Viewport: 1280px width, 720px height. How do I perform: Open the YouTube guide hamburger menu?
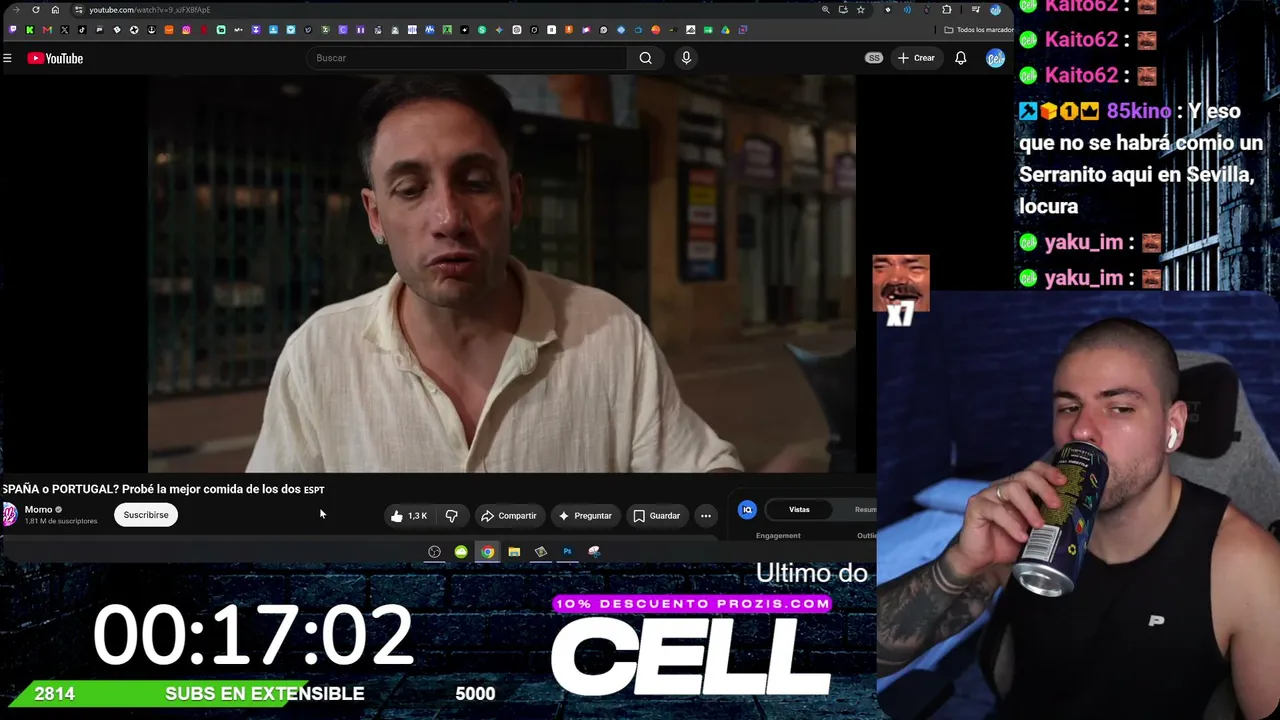7,58
